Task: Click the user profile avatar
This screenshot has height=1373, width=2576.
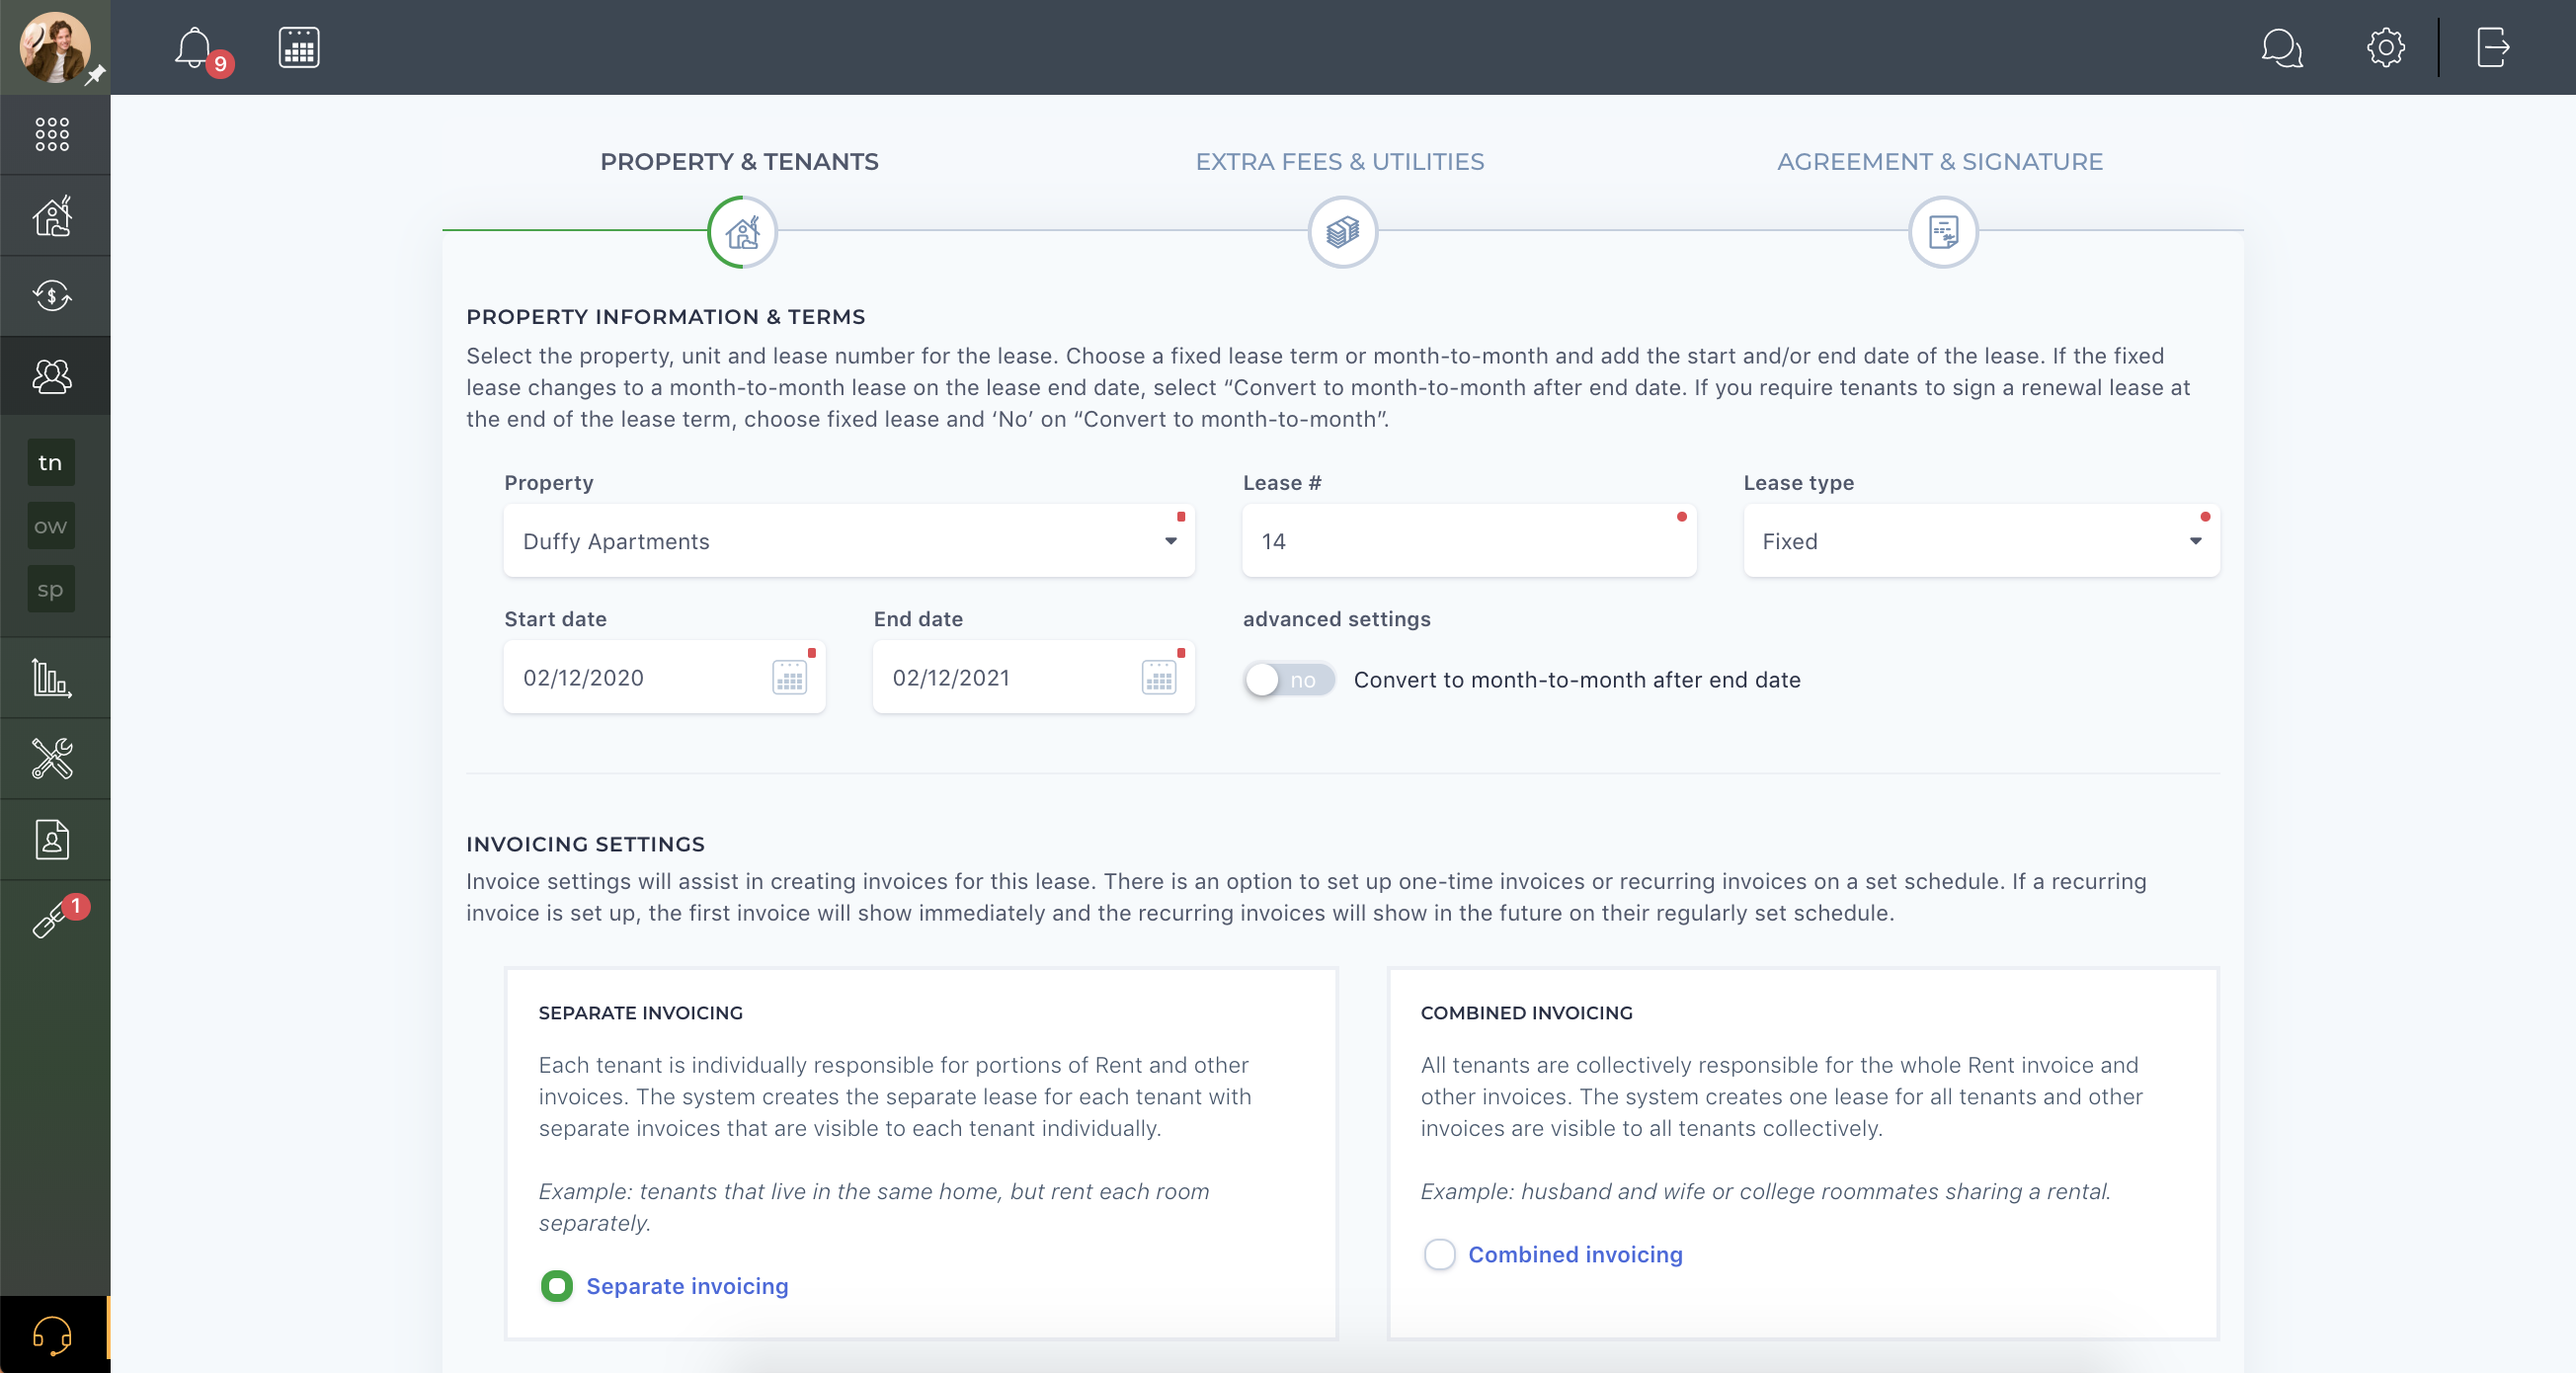Action: (54, 46)
